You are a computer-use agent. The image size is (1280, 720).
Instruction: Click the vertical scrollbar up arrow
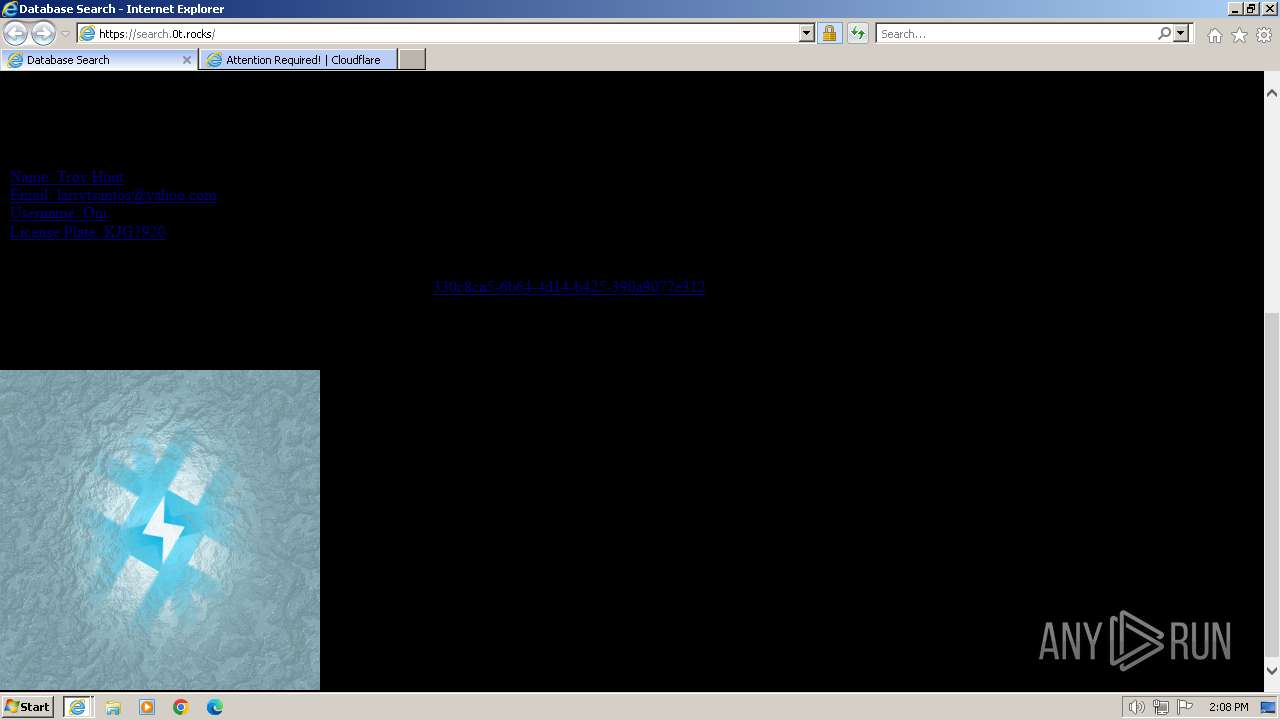[x=1272, y=93]
